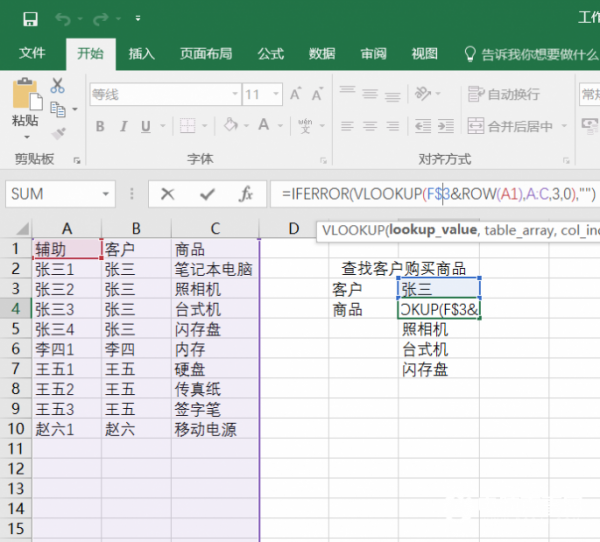This screenshot has width=600, height=542.
Task: Click the Copy icon
Action: click(58, 109)
